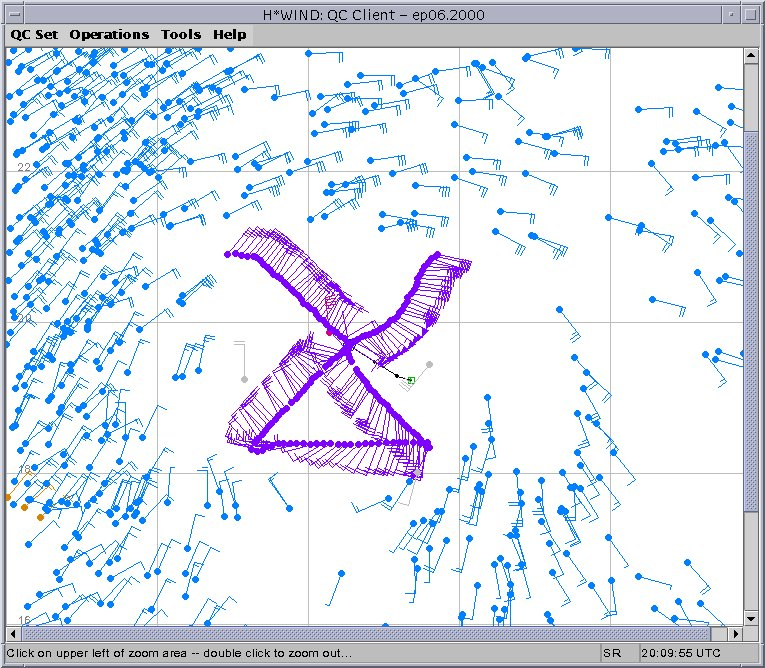Open the Help menu

[229, 34]
